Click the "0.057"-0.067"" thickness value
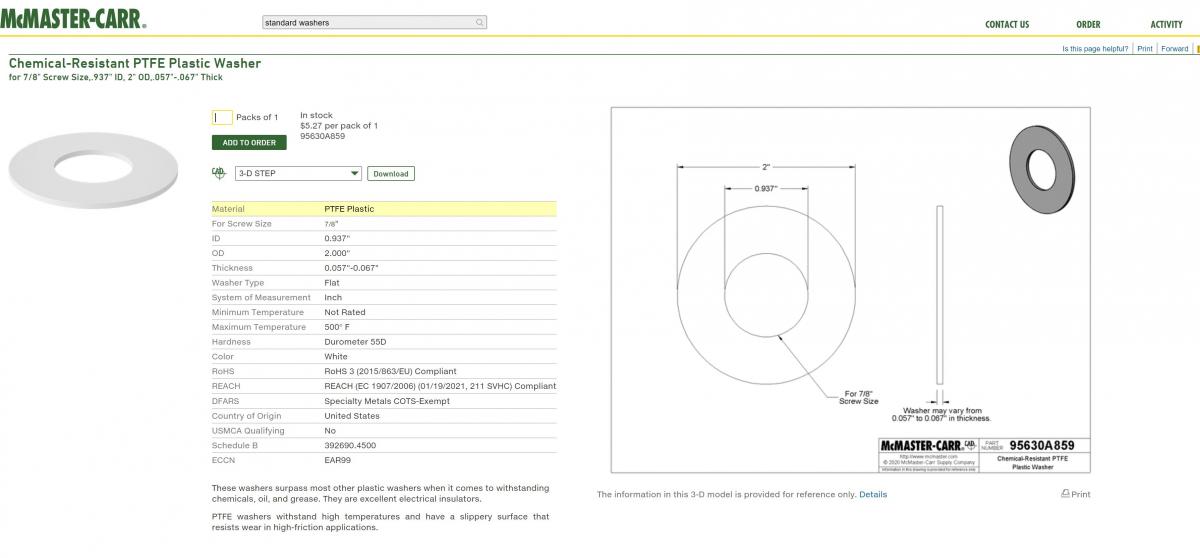This screenshot has height=558, width=1200. tap(351, 268)
